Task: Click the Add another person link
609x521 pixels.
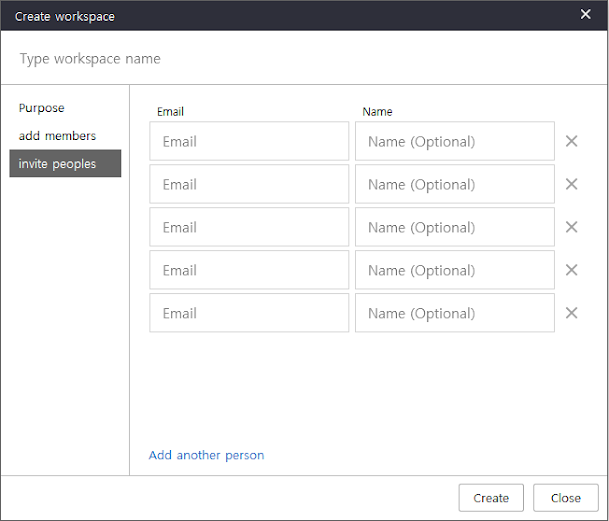Action: (x=207, y=455)
